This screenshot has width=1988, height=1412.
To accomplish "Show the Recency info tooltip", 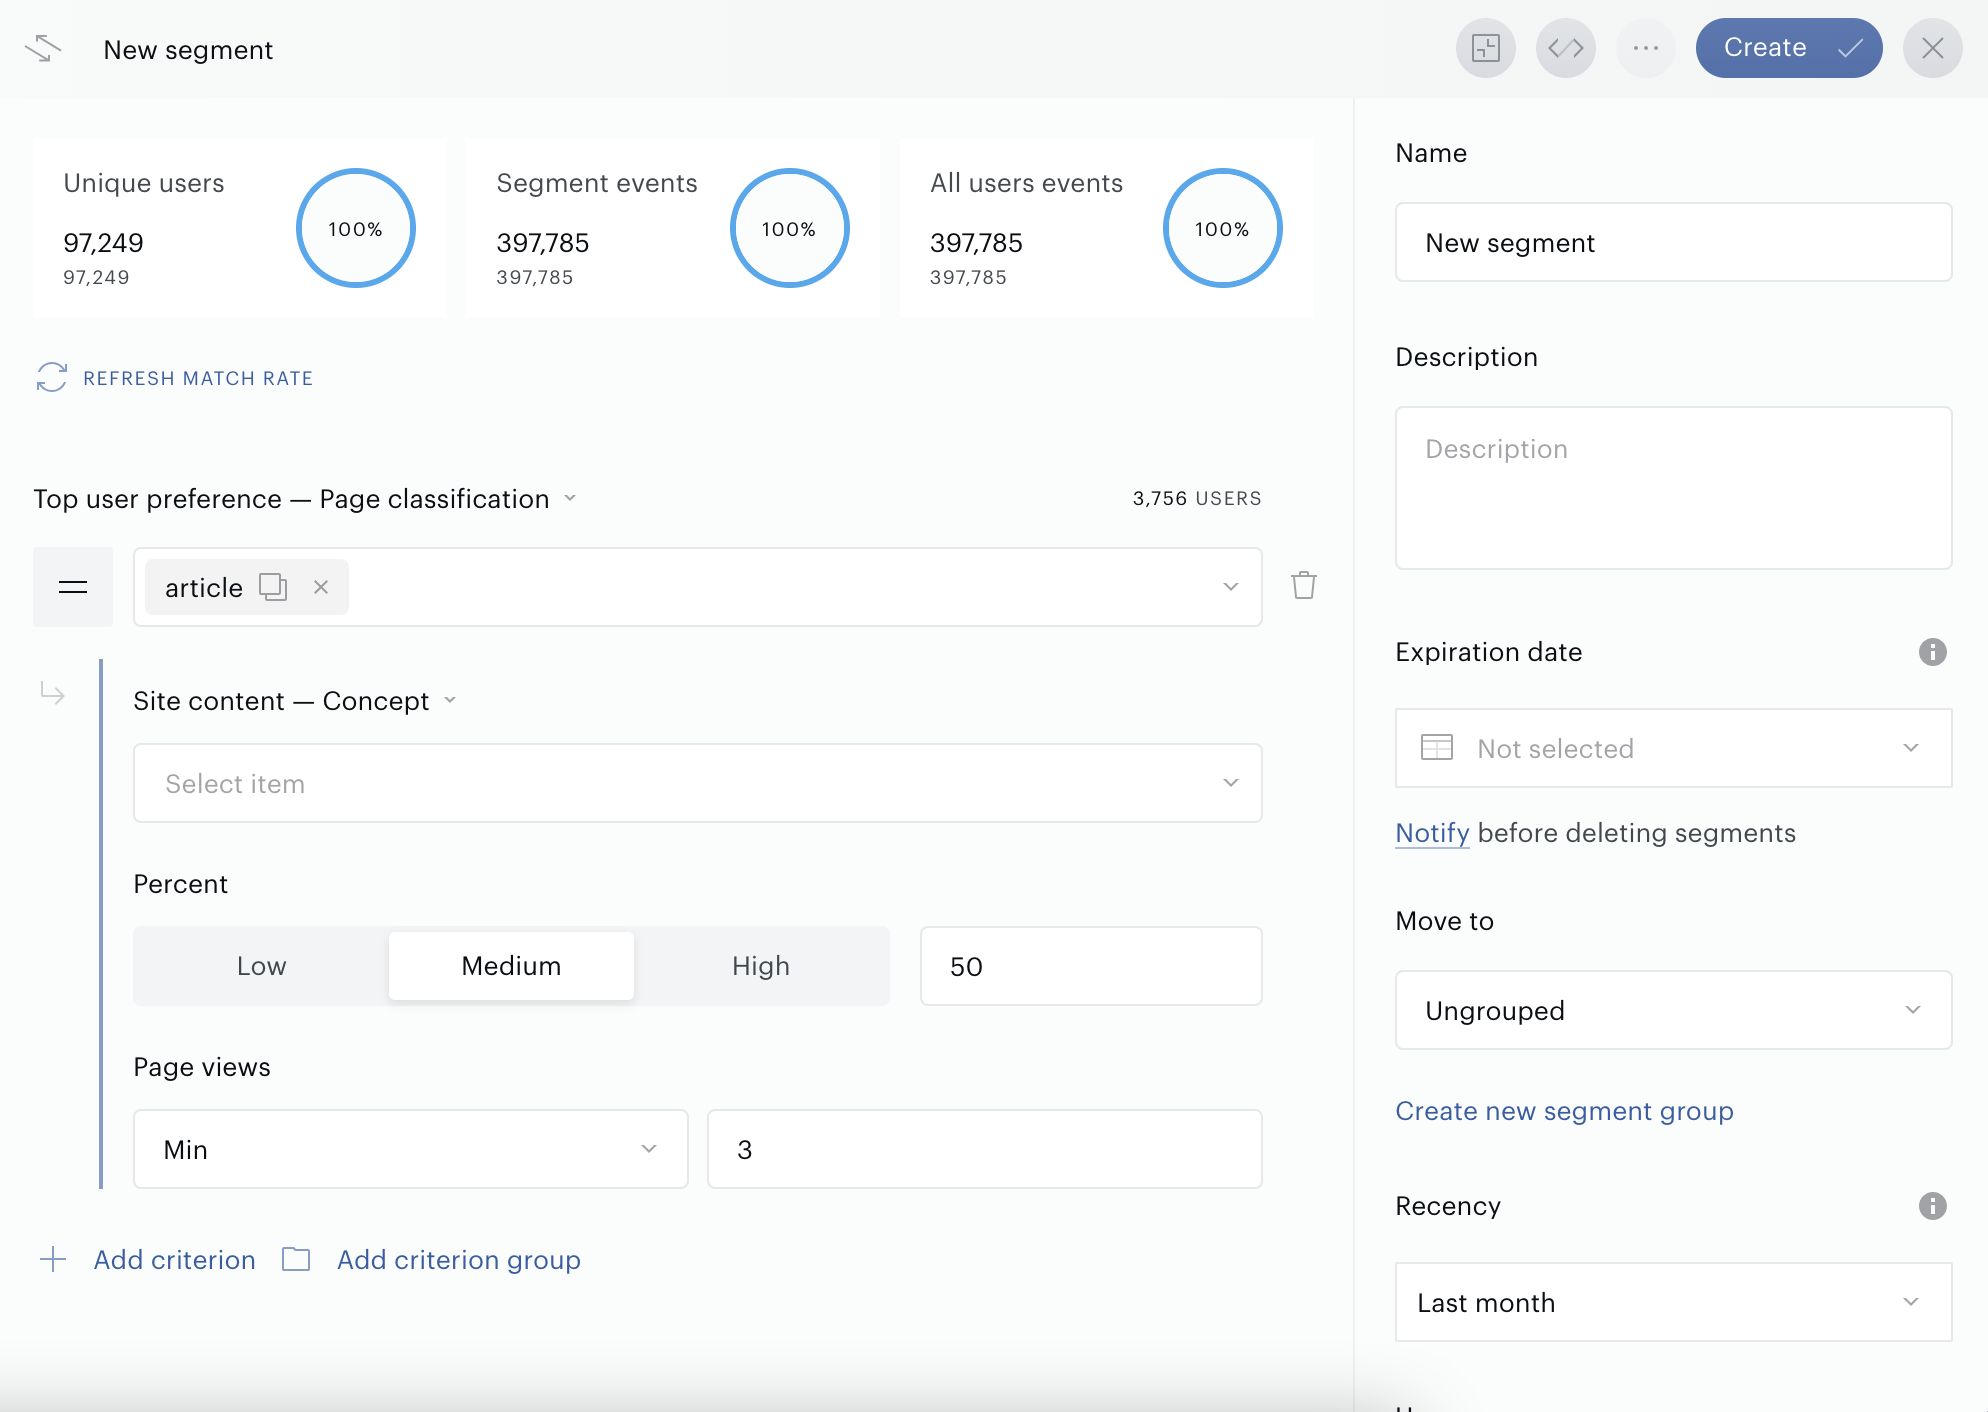I will coord(1932,1206).
